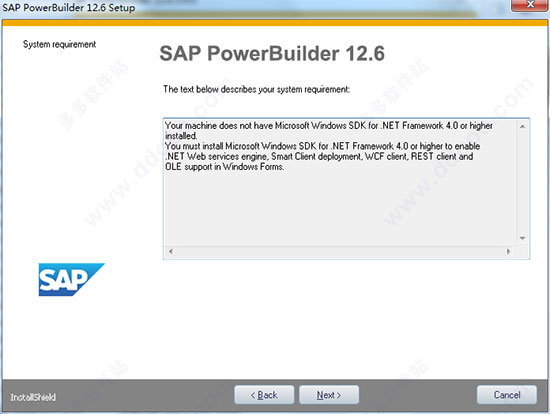Click the 'SAP PowerBuilder 12.6' heading
This screenshot has width=550, height=414.
click(x=272, y=53)
